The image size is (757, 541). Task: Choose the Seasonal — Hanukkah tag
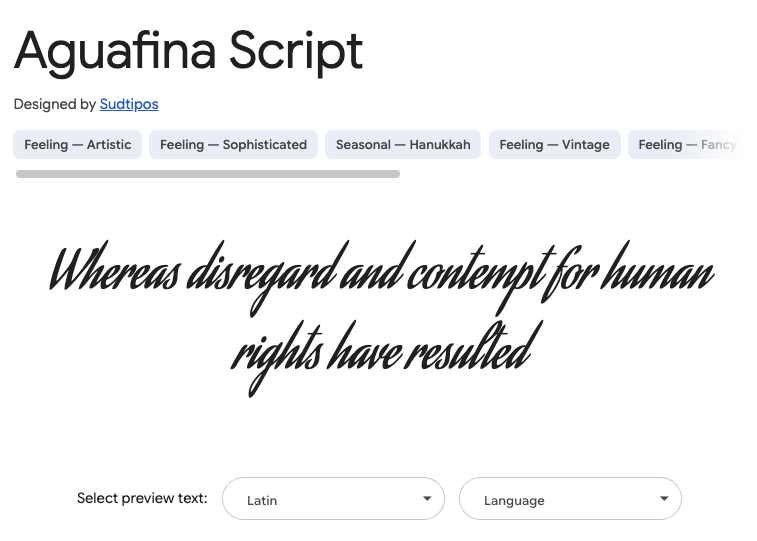[x=403, y=144]
